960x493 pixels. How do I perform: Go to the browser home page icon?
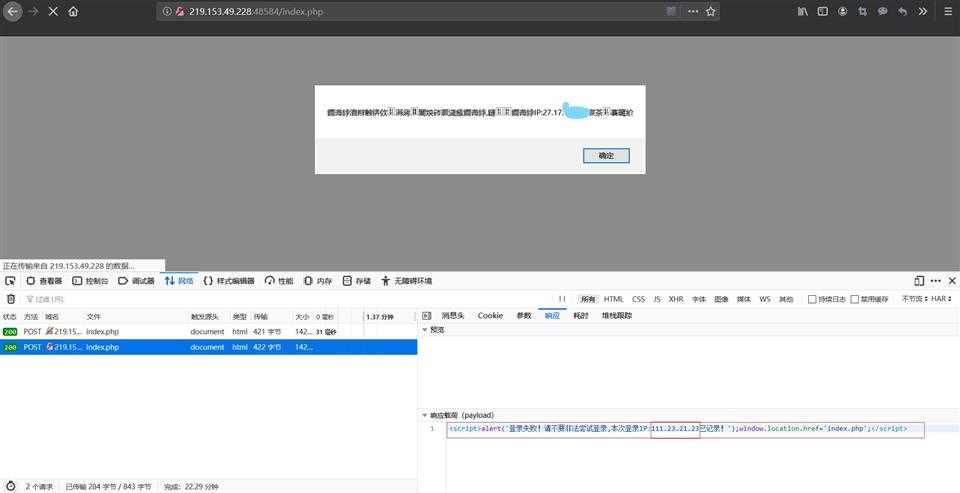coord(73,12)
